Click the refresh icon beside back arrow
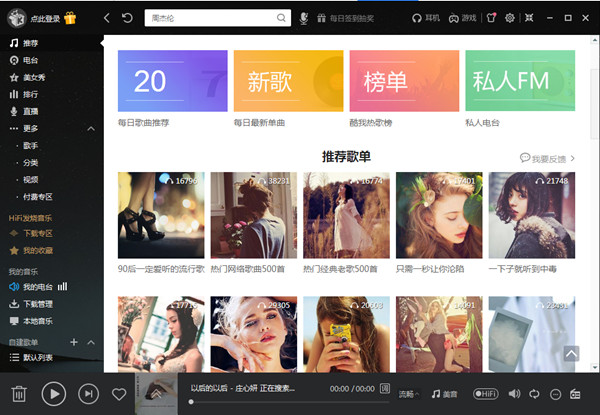Viewport: 600px width, 415px height. coord(127,18)
